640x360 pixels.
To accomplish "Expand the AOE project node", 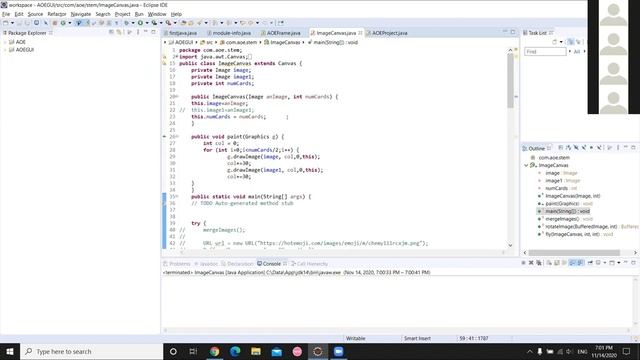I will click(5, 42).
